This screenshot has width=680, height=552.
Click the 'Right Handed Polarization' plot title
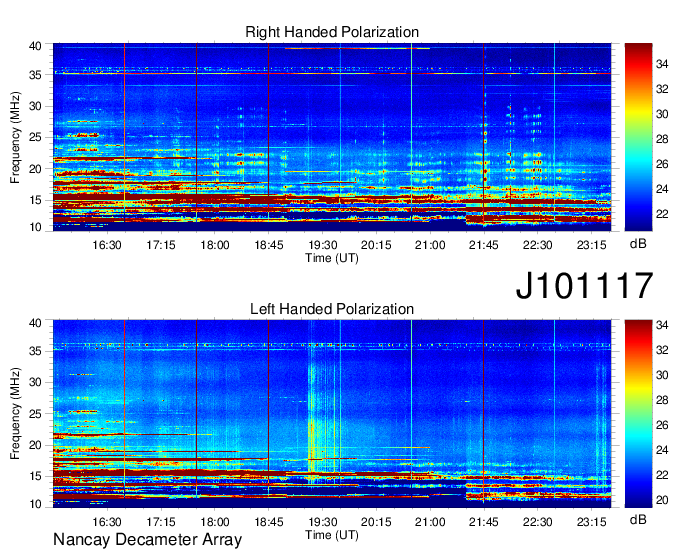(x=332, y=32)
